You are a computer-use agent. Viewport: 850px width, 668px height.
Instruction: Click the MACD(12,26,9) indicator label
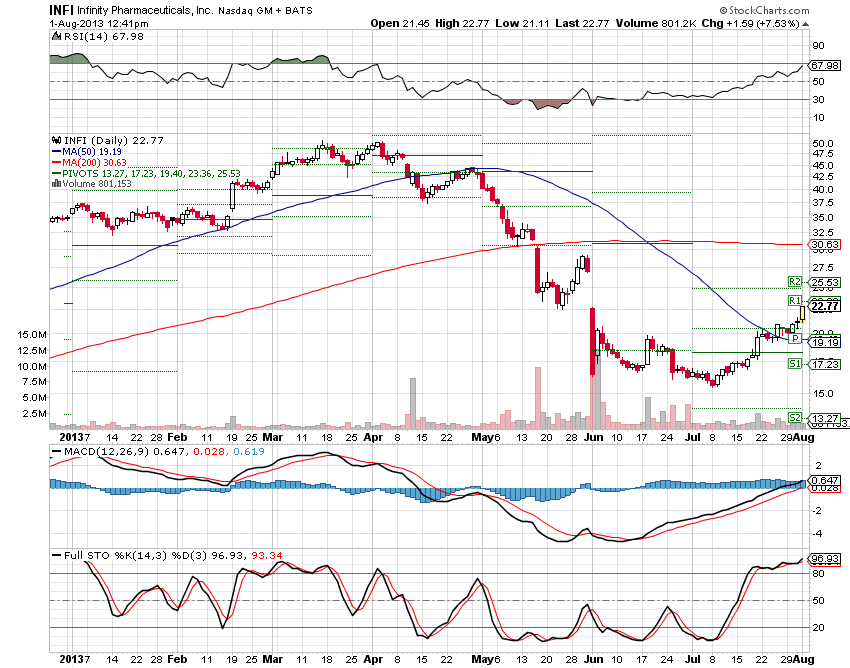pos(106,451)
